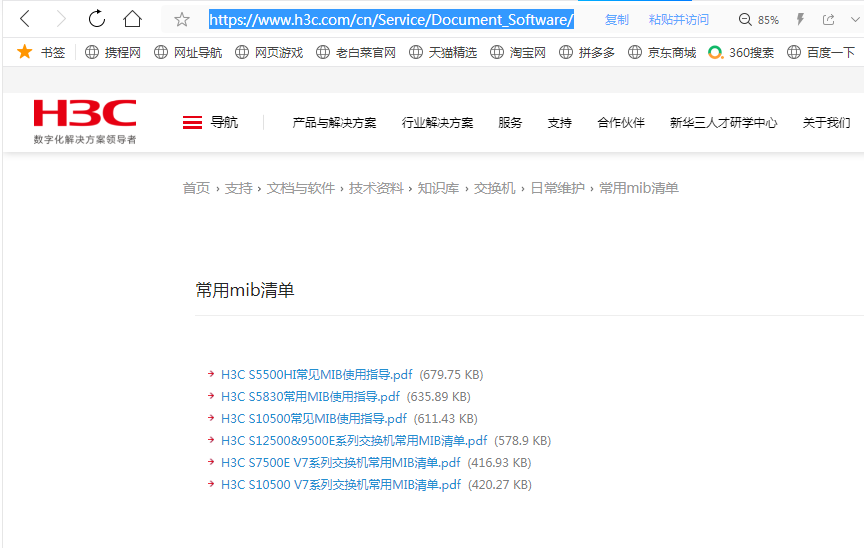The image size is (864, 548).
Task: Open the 拼多多 bookmark
Action: 587,52
